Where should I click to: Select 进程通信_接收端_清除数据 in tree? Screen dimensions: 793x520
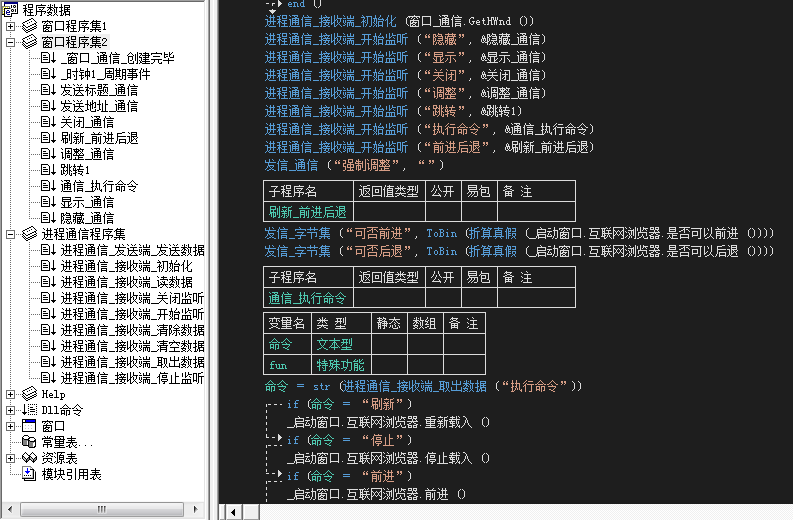(x=132, y=330)
